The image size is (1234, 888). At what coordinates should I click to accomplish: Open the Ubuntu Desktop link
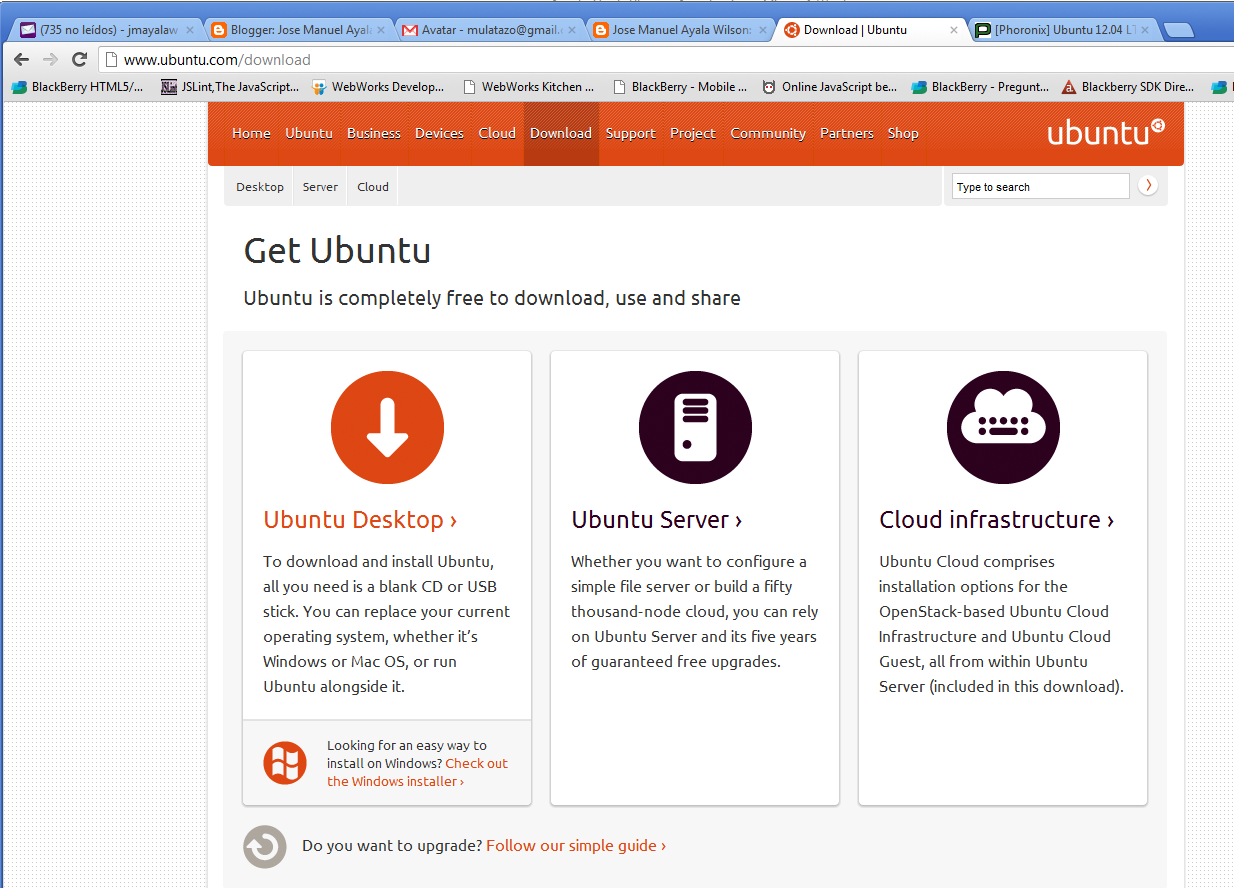[360, 520]
